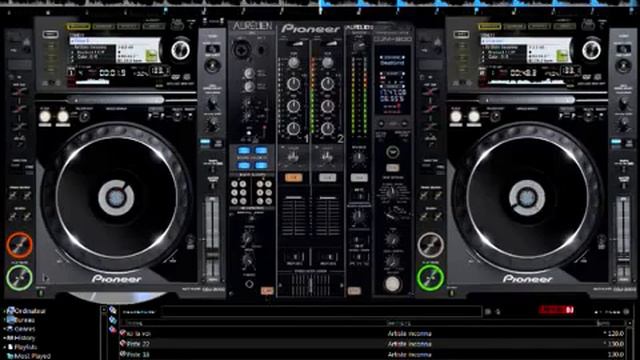Image resolution: width=640 pixels, height=360 pixels.
Task: Trigger hot cue A on left deck
Action: (19, 92)
